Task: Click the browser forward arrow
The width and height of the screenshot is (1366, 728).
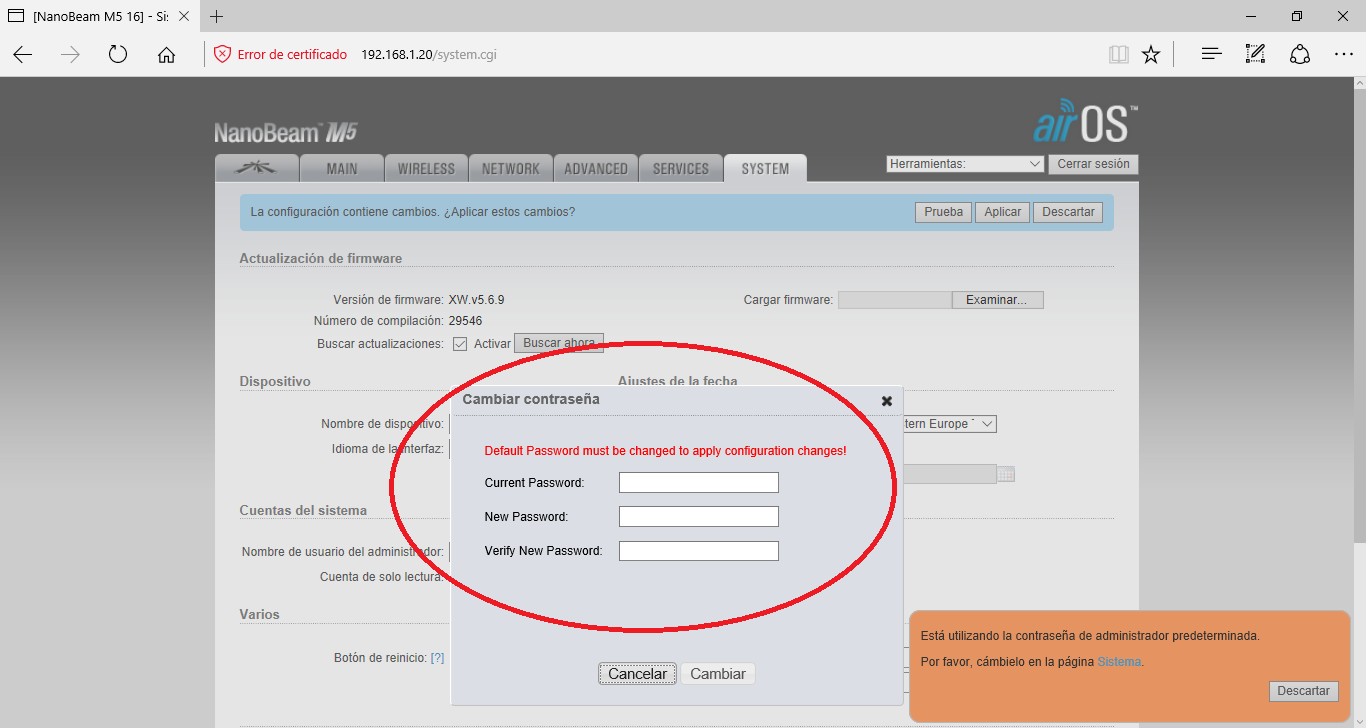Action: [x=70, y=54]
